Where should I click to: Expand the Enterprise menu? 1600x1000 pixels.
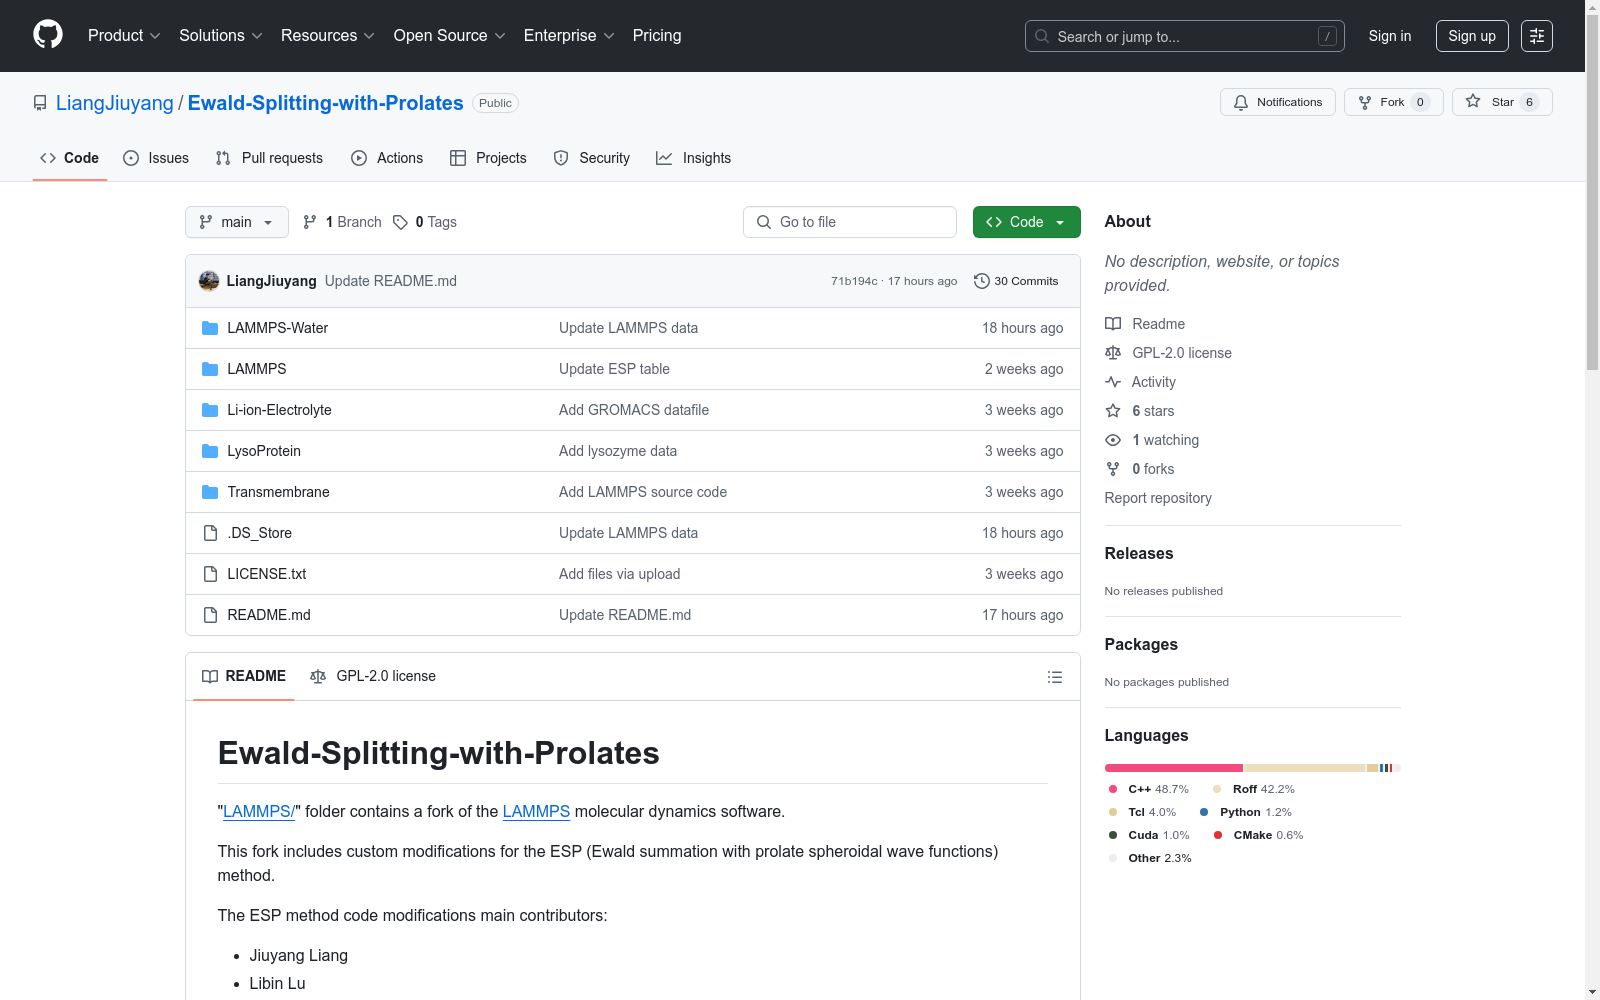pyautogui.click(x=569, y=36)
